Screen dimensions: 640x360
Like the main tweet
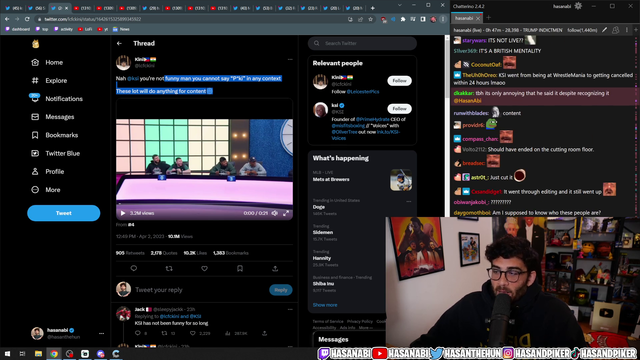point(204,268)
